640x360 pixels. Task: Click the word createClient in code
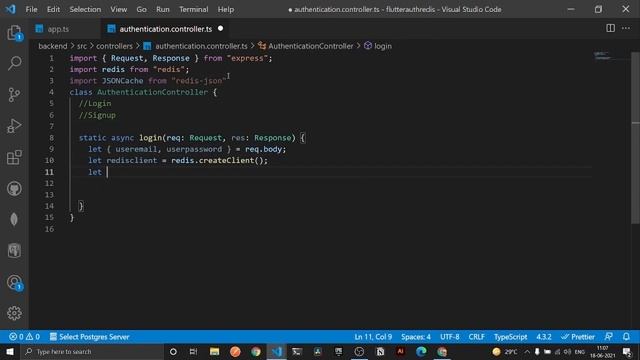227,160
